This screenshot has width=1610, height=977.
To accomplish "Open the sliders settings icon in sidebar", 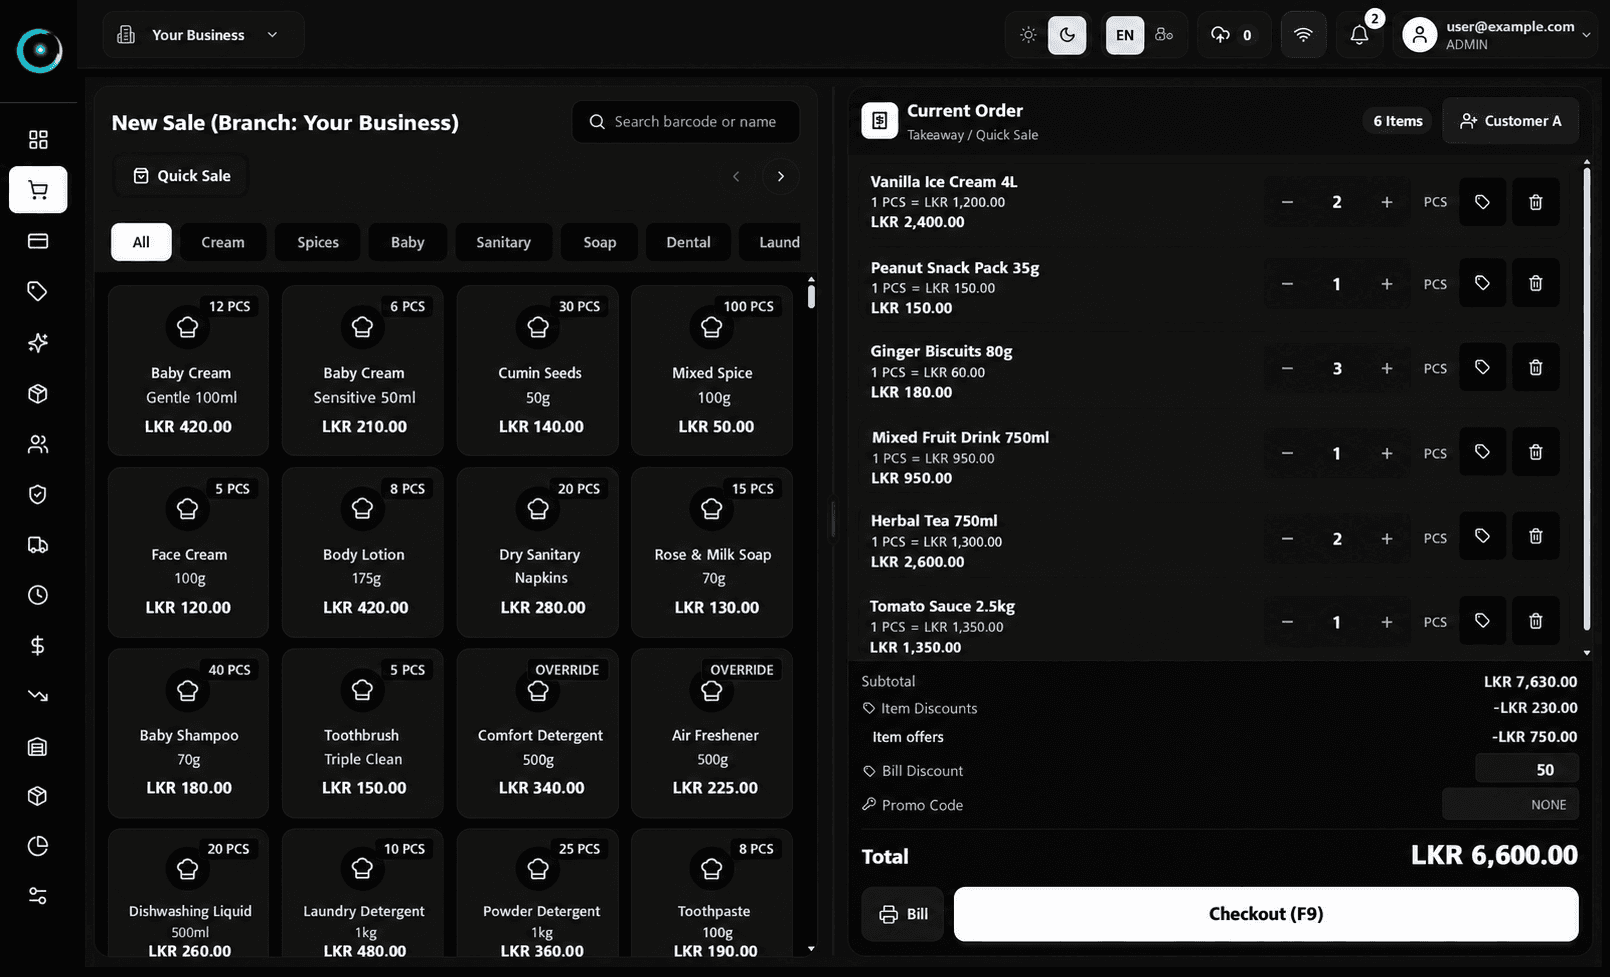I will [38, 896].
